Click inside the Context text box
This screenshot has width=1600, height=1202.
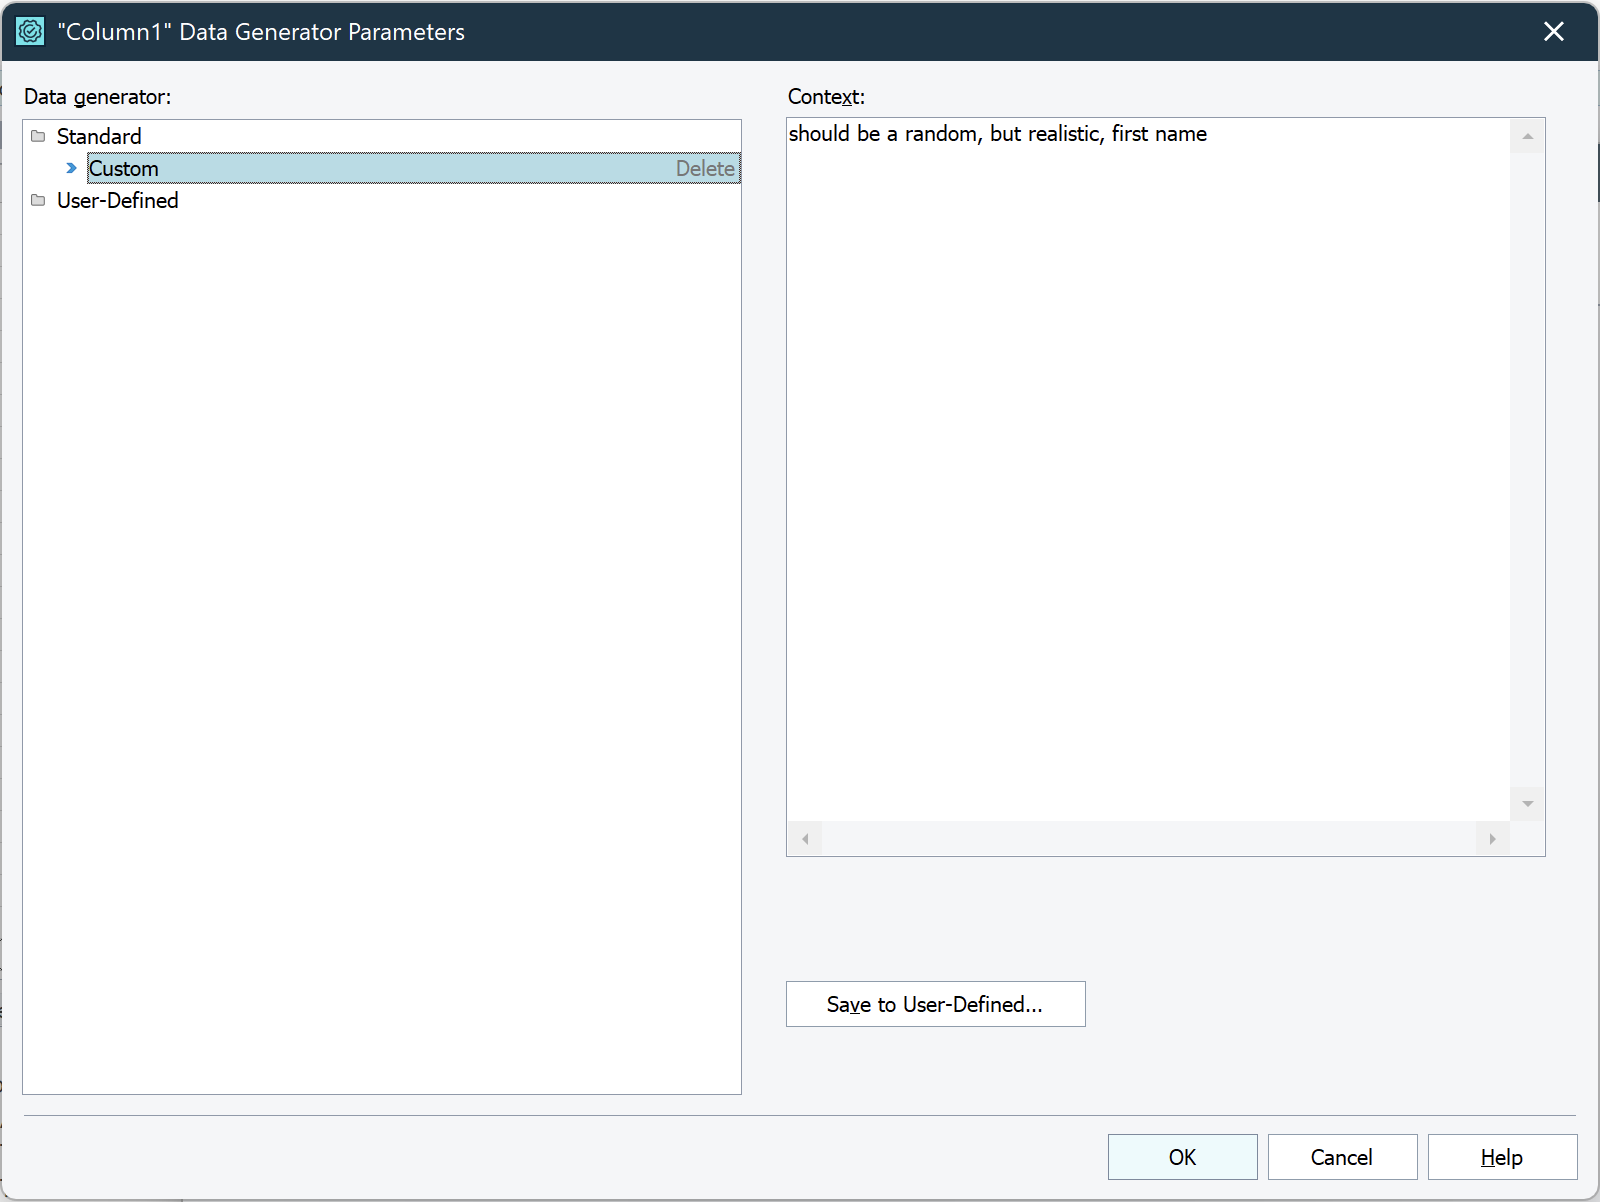[1147, 470]
